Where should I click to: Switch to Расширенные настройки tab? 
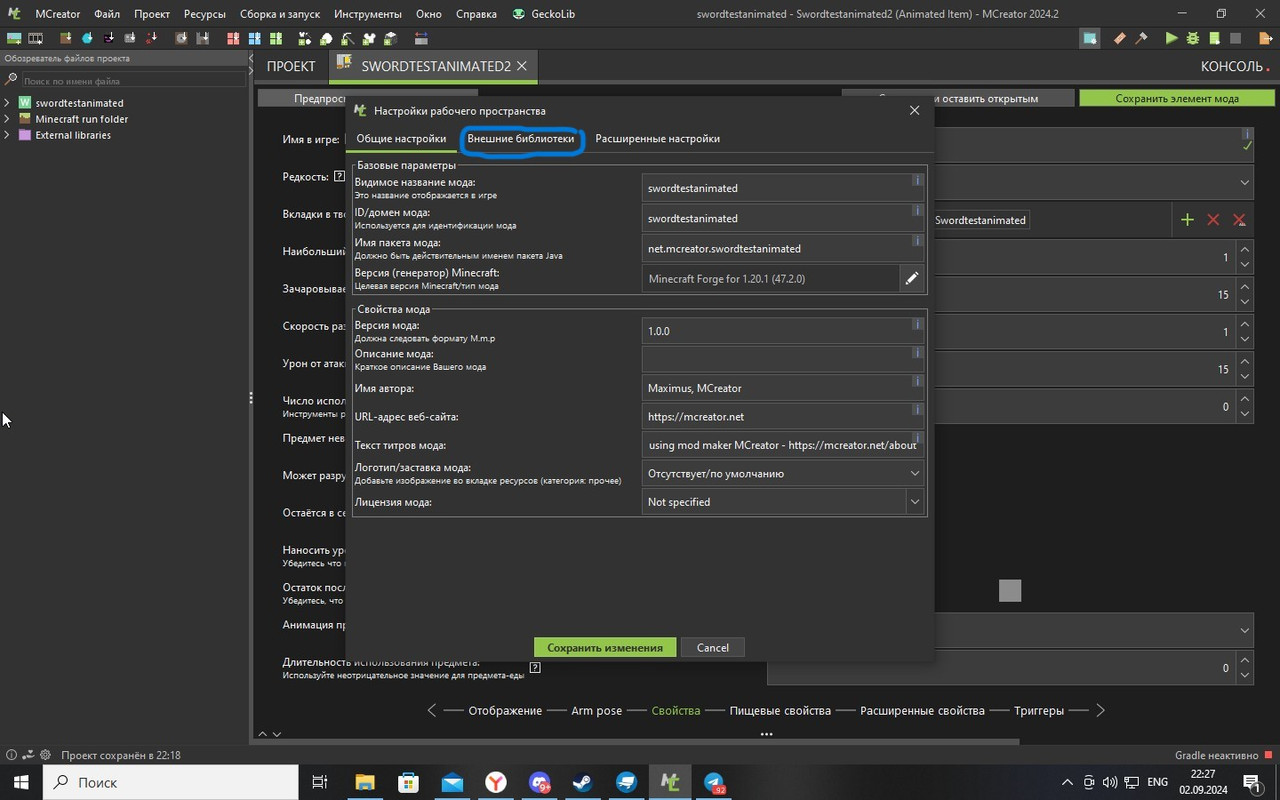pos(657,139)
